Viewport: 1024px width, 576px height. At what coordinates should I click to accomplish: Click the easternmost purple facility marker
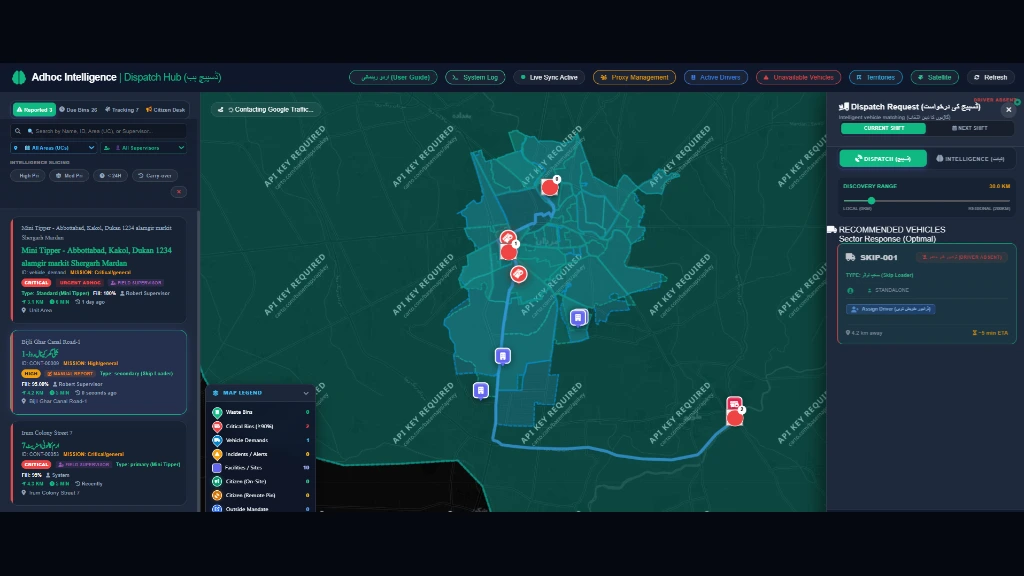coord(578,318)
